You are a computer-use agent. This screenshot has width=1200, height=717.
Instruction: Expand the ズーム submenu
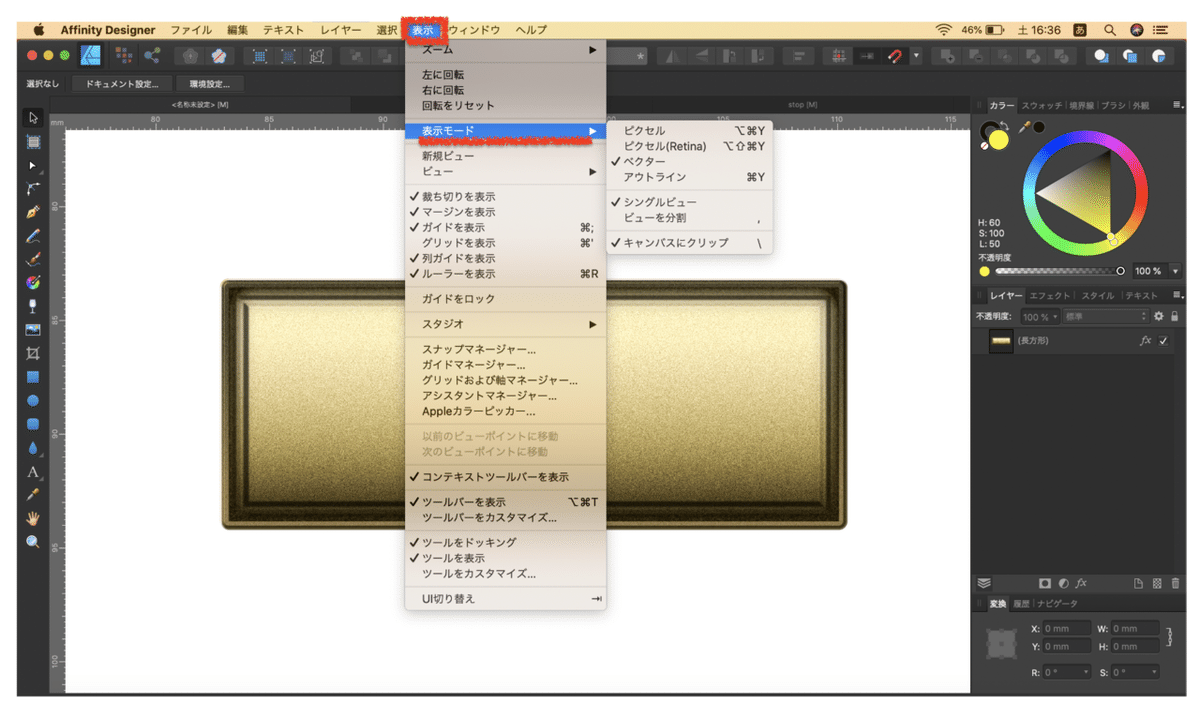505,49
